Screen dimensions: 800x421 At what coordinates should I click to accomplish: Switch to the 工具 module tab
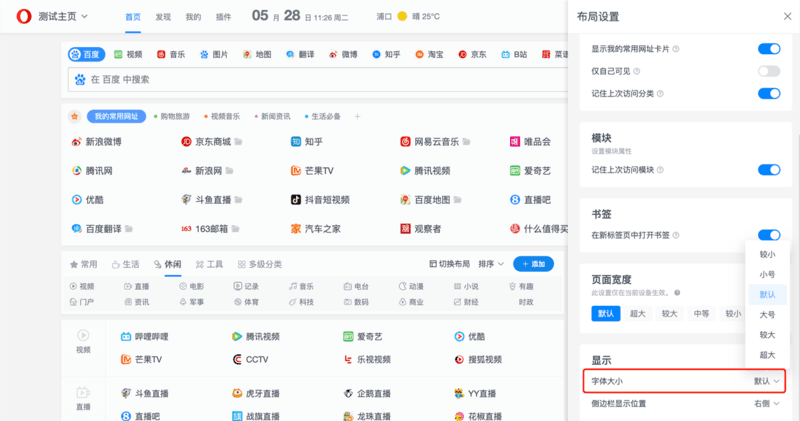[x=209, y=264]
